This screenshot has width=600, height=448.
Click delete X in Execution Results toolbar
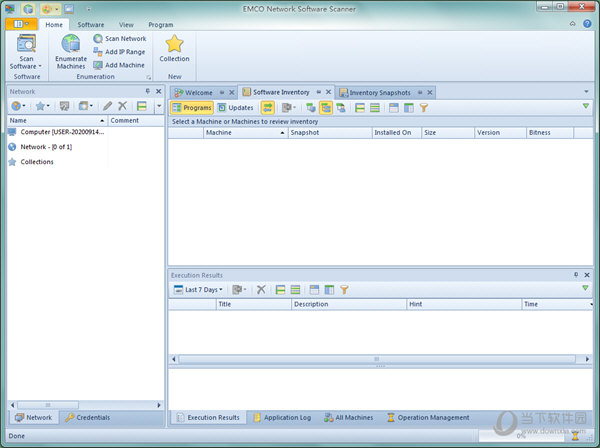[261, 290]
